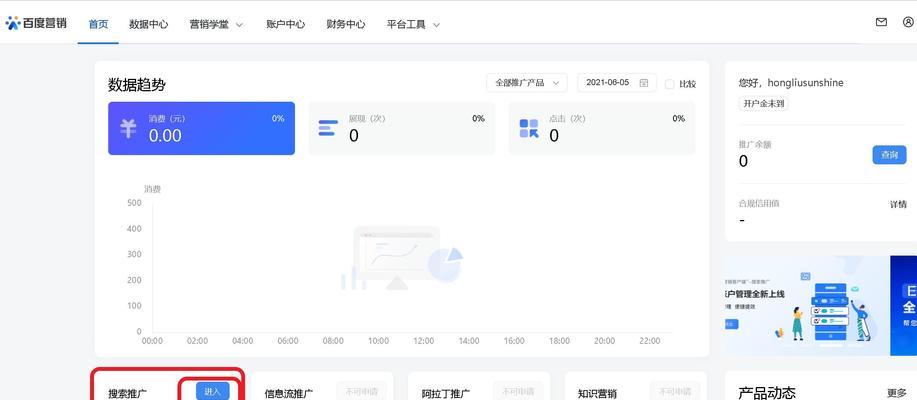
Task: Toggle the 比较 checkbox
Action: [x=670, y=84]
